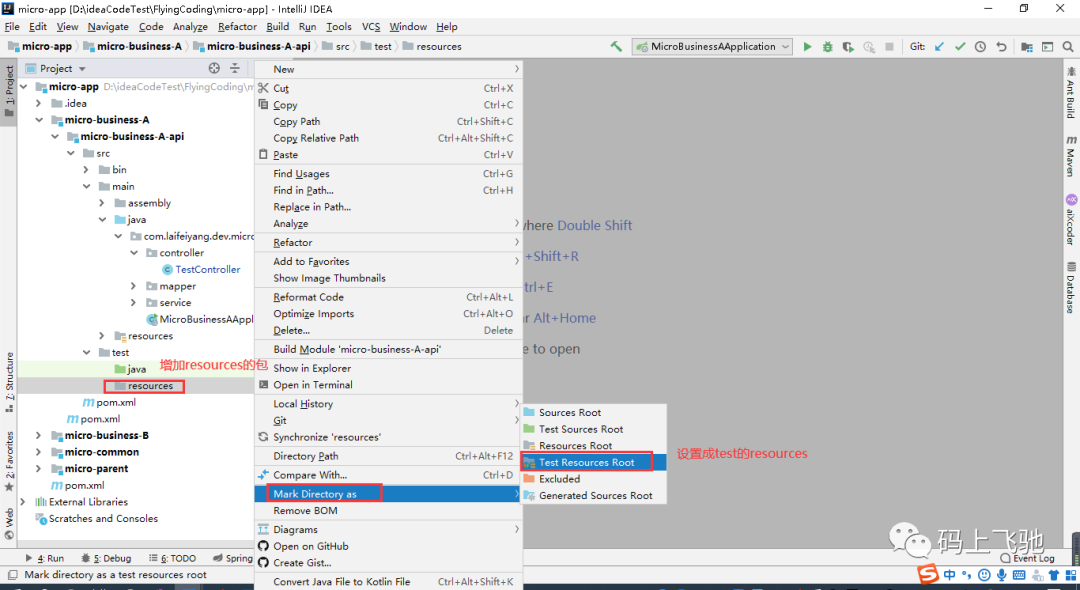Open the TODO tool window button
Viewport: 1080px width, 590px height.
point(172,558)
